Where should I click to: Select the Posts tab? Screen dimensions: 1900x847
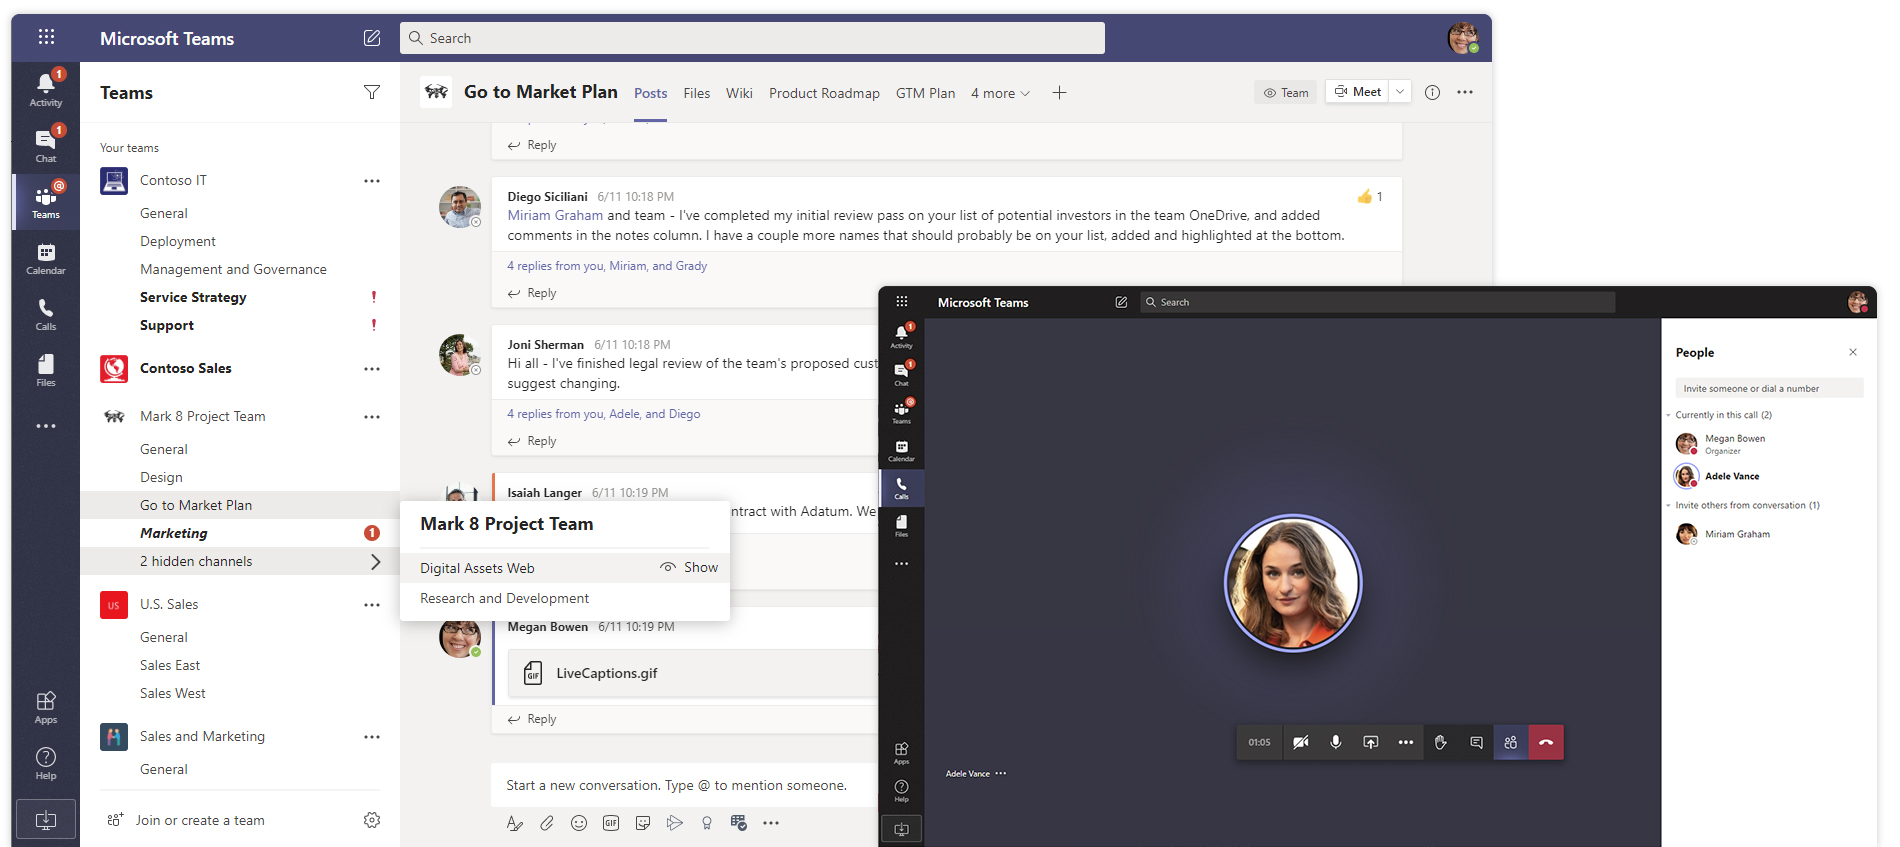(x=650, y=93)
